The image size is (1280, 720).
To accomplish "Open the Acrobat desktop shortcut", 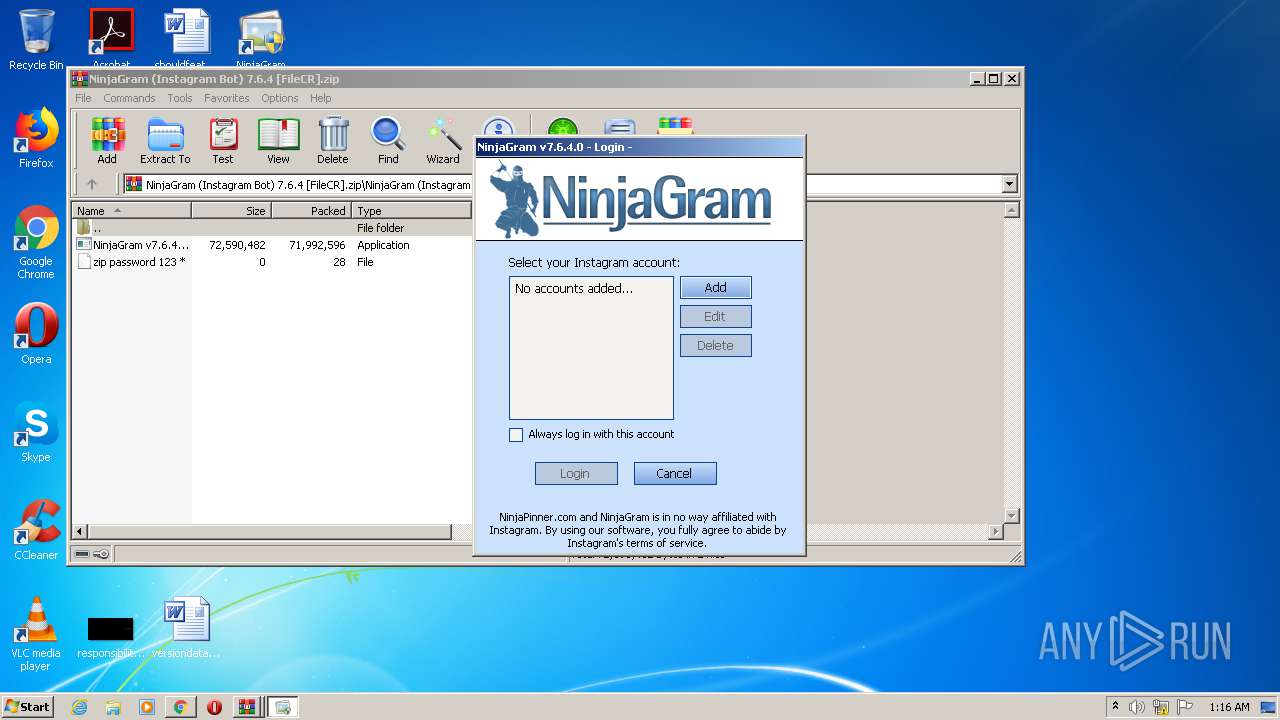I will tap(111, 40).
